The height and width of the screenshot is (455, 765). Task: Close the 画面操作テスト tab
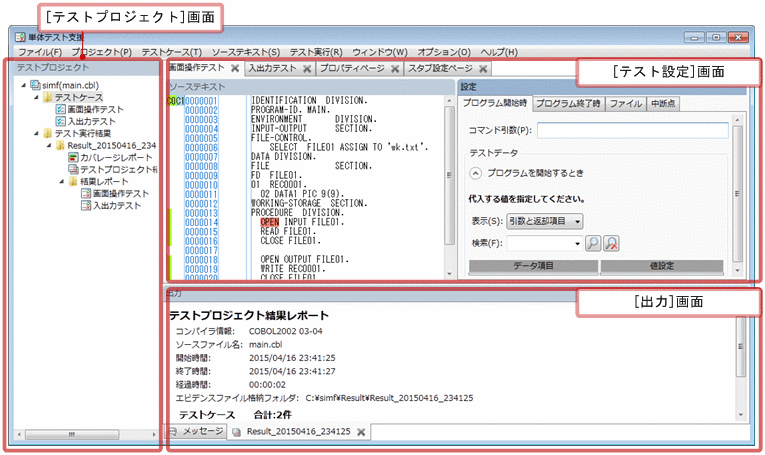coord(235,68)
